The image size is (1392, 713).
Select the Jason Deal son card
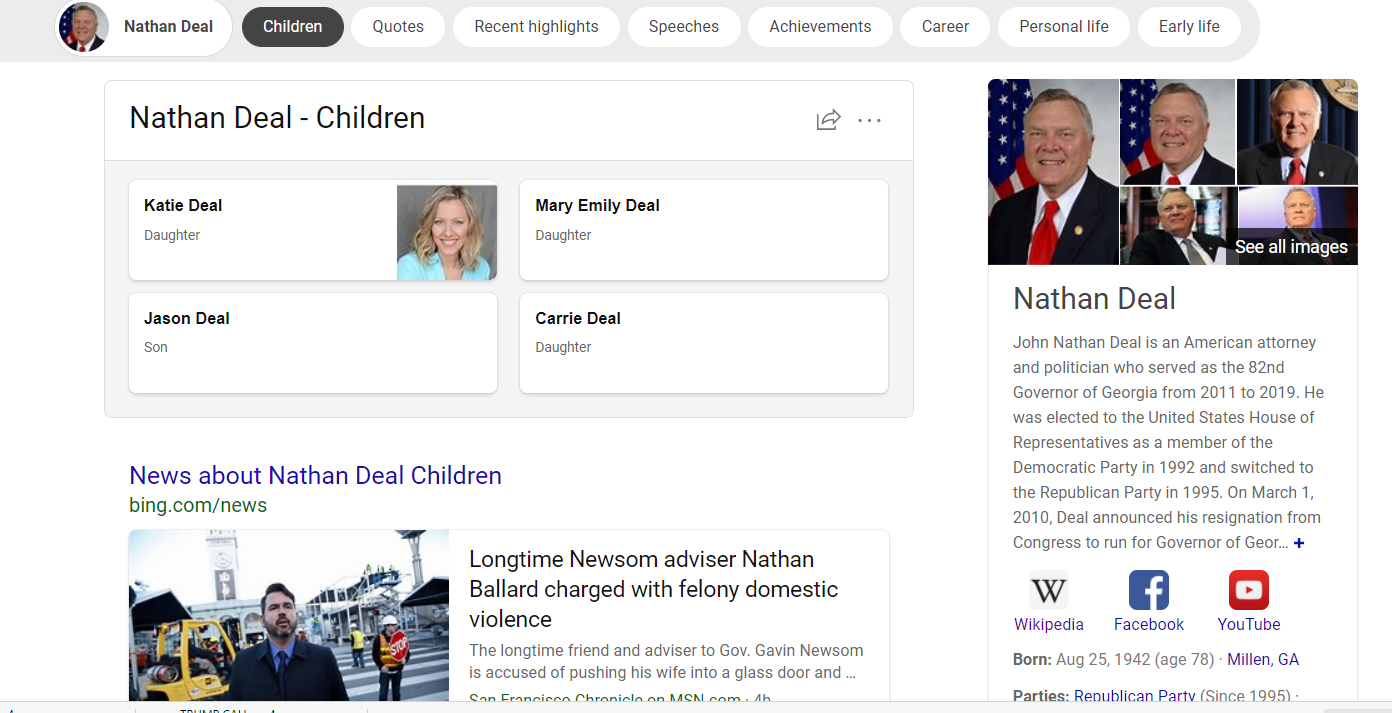pos(313,343)
